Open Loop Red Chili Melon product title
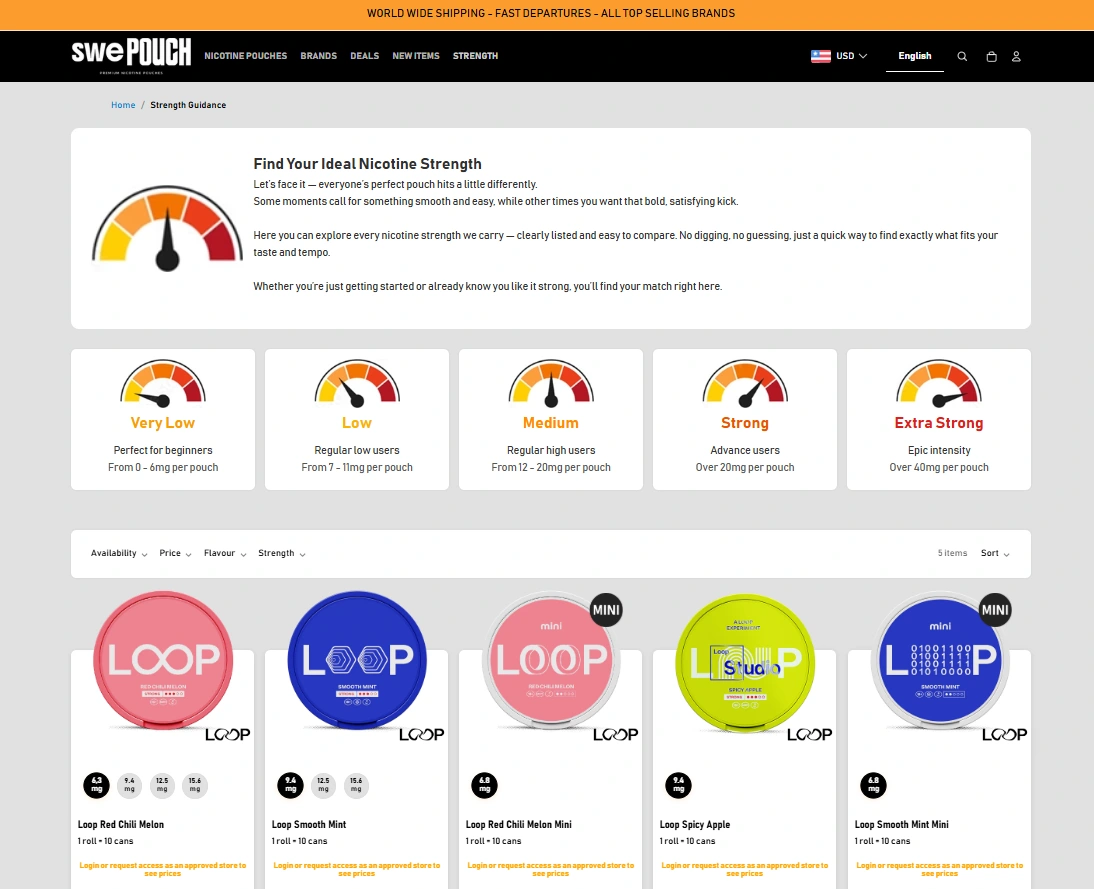1094x889 pixels. click(121, 825)
